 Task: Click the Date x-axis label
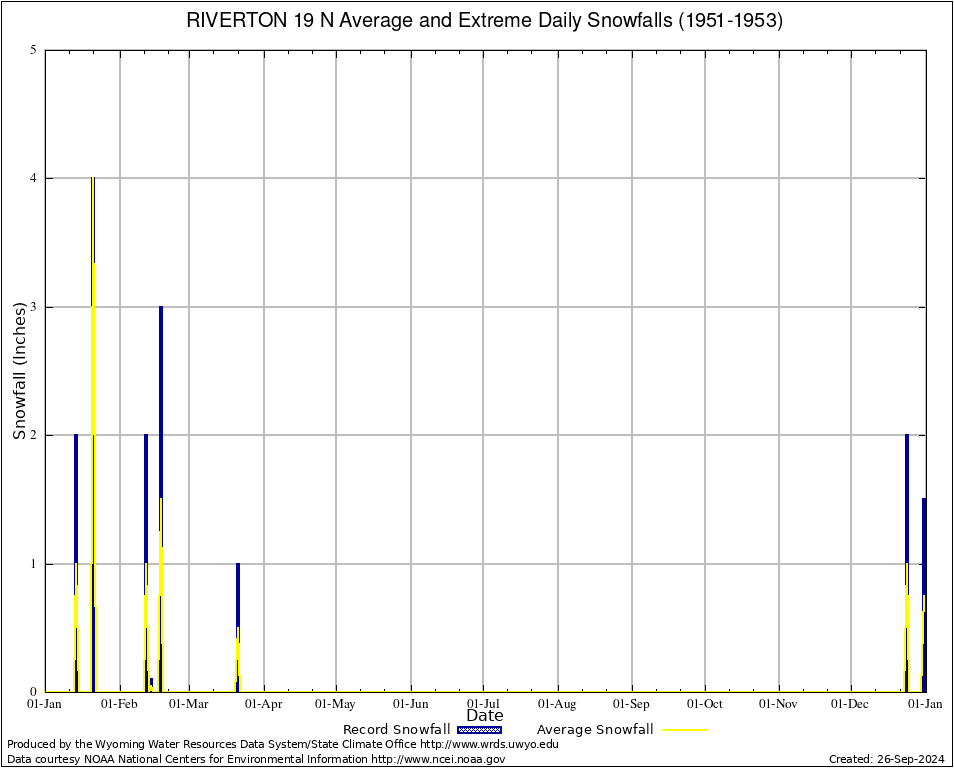(x=485, y=716)
